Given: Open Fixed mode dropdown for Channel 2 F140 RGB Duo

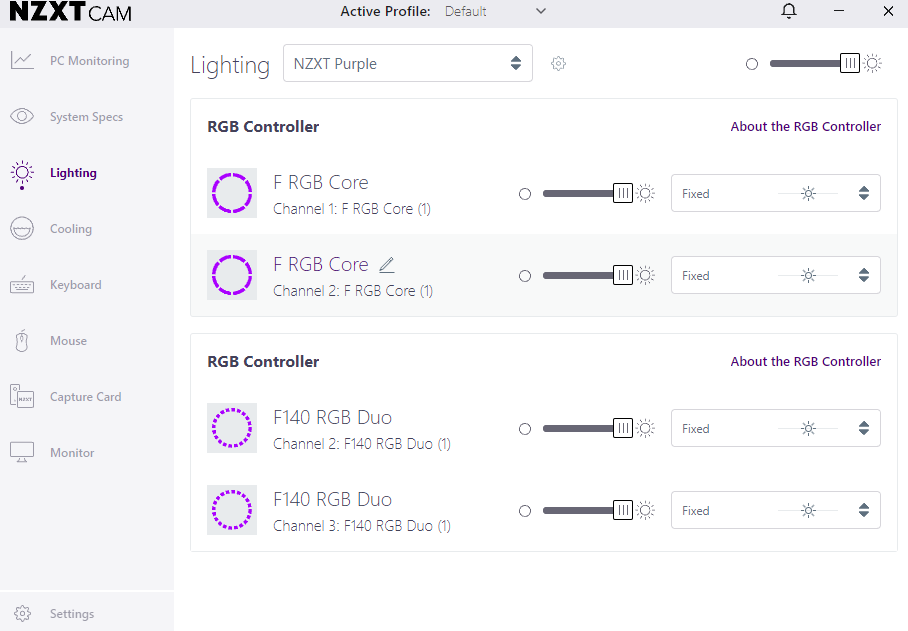Looking at the screenshot, I should pos(775,428).
